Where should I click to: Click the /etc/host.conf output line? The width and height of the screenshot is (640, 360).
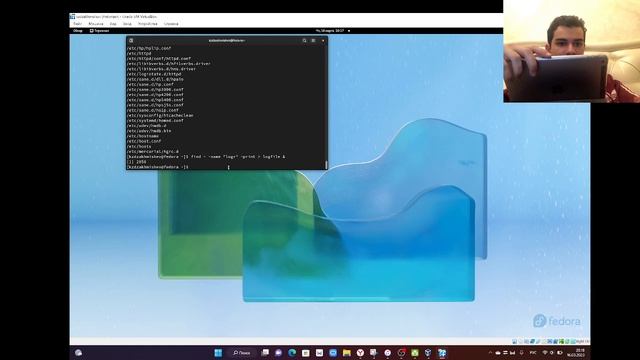pyautogui.click(x=144, y=141)
